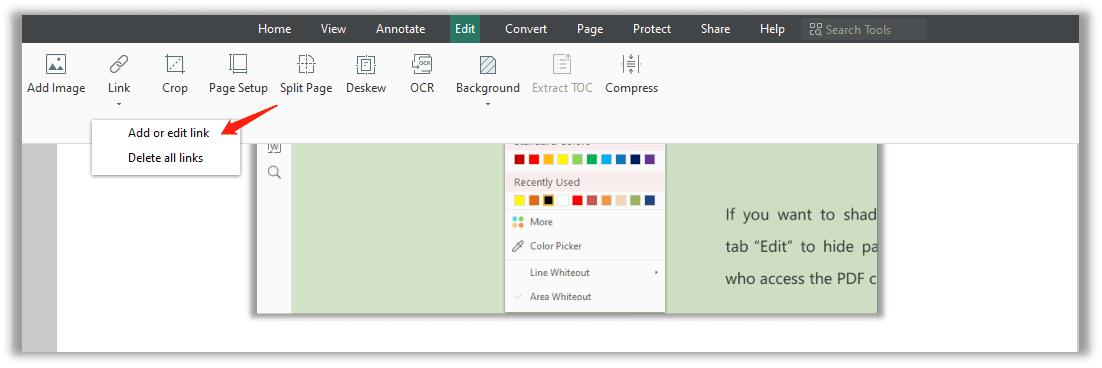Expand the Line Whiteout submenu arrow
The width and height of the screenshot is (1102, 368).
[x=656, y=272]
